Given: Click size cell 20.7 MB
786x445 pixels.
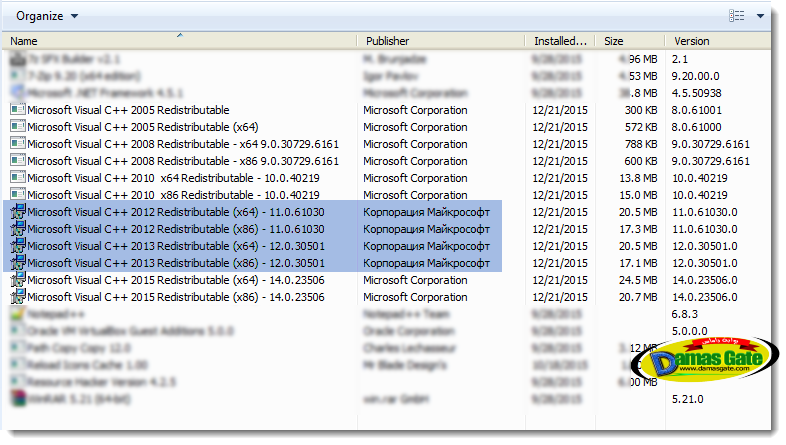Looking at the screenshot, I should point(638,297).
